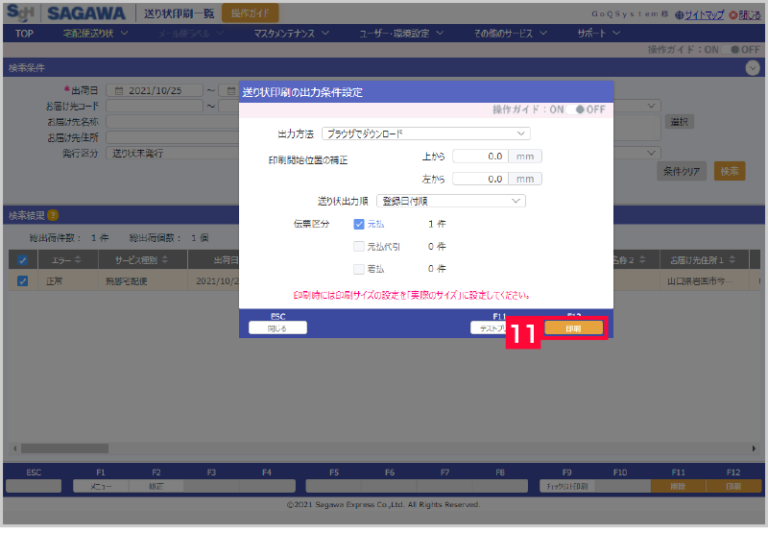Image resolution: width=768 pixels, height=533 pixels.
Task: Toggle the 元払 checkbox in the dialog
Action: tap(360, 225)
